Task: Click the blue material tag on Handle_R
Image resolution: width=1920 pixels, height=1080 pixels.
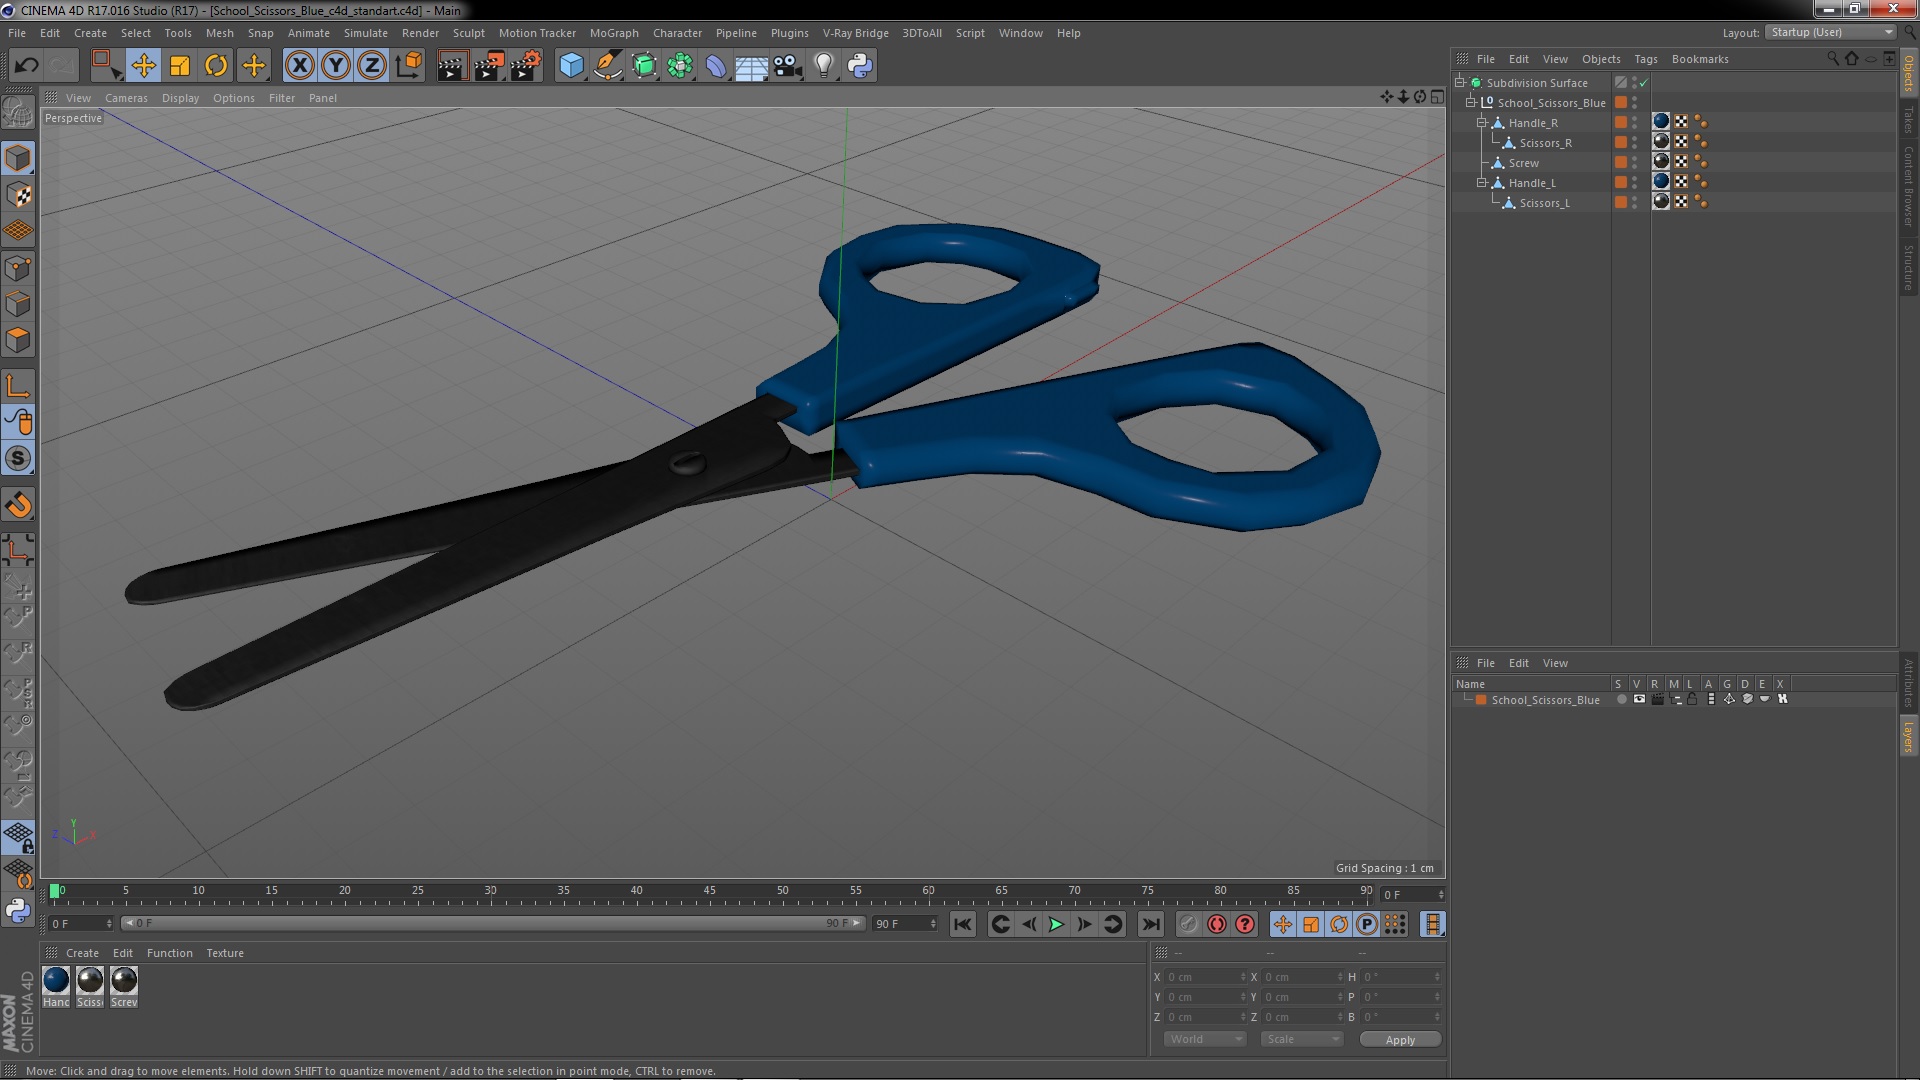Action: 1661,122
